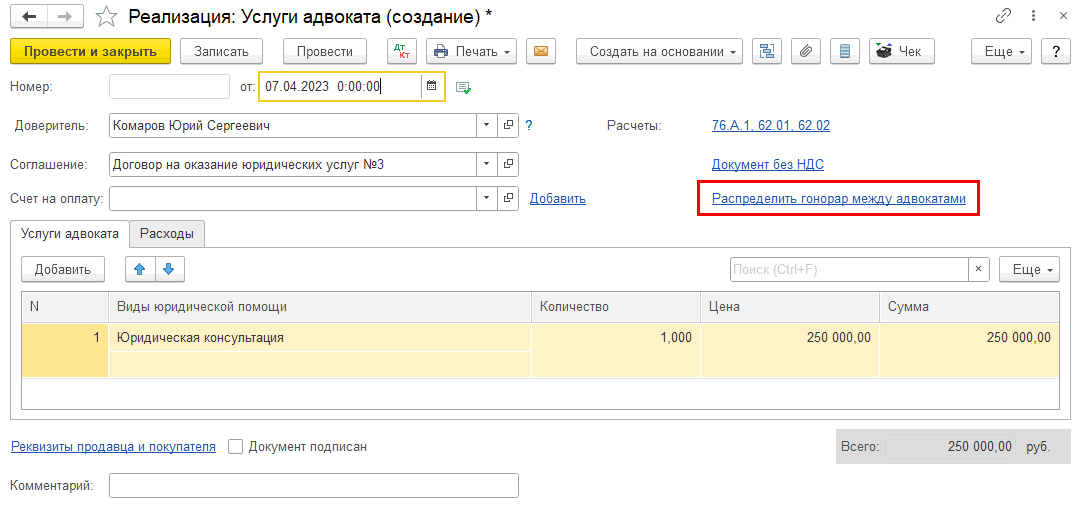Expand the Доверитель dropdown list
The image size is (1086, 505).
(486, 126)
